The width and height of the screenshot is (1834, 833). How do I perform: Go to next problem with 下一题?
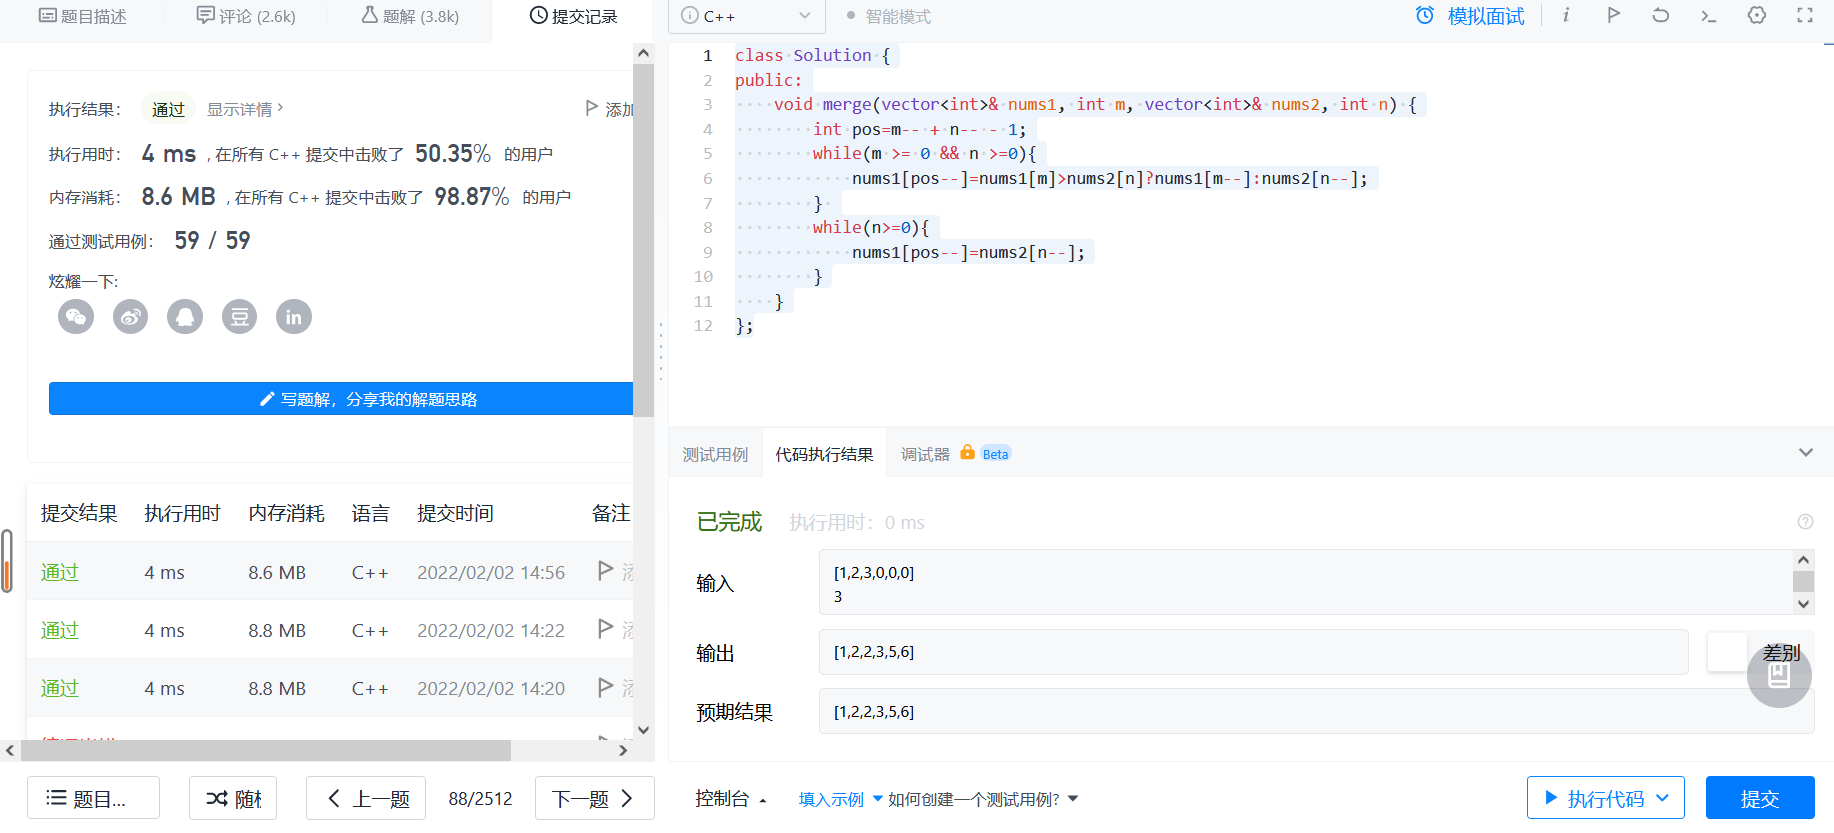pyautogui.click(x=594, y=798)
